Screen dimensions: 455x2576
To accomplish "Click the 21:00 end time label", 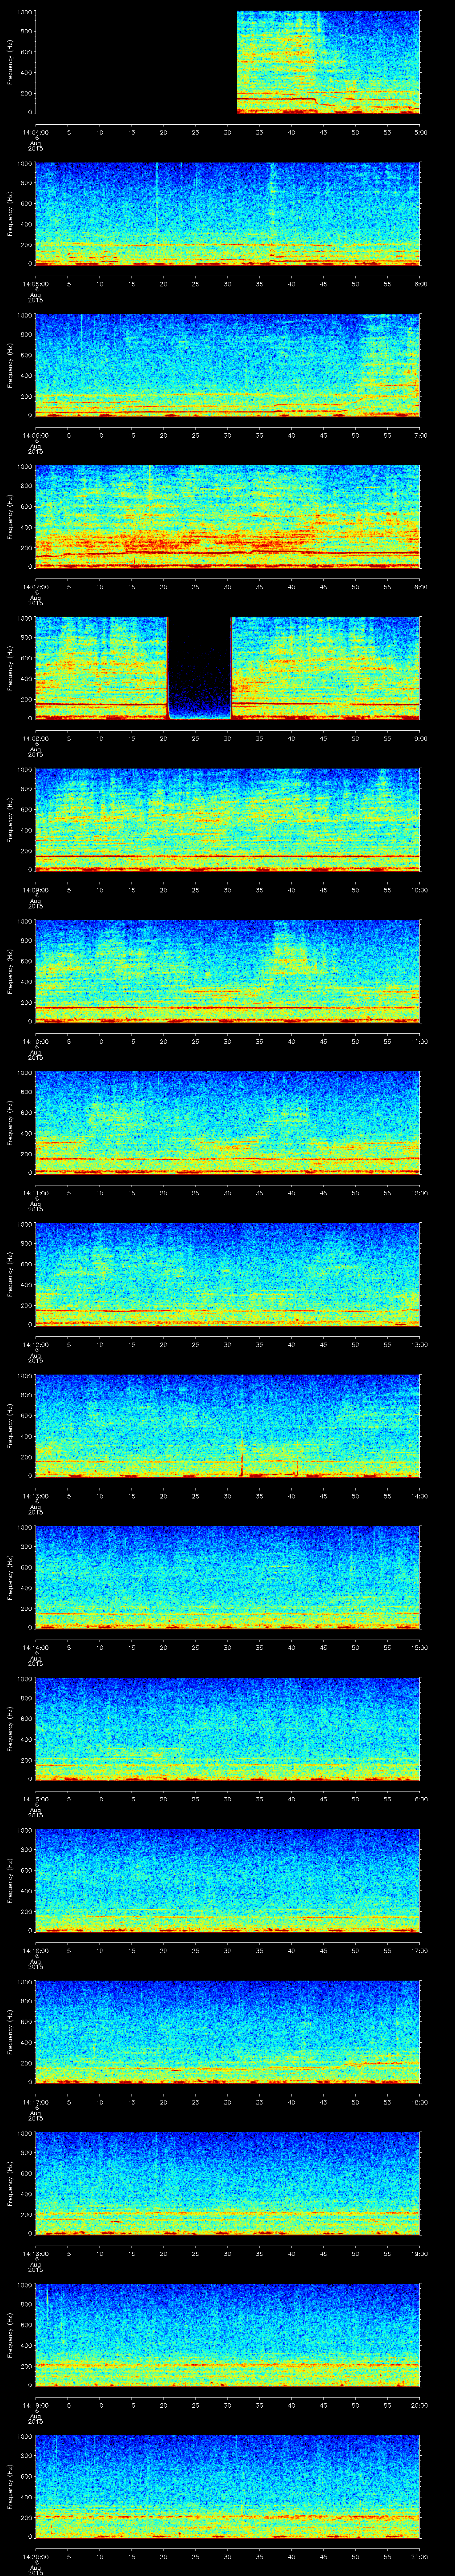I will point(420,2556).
